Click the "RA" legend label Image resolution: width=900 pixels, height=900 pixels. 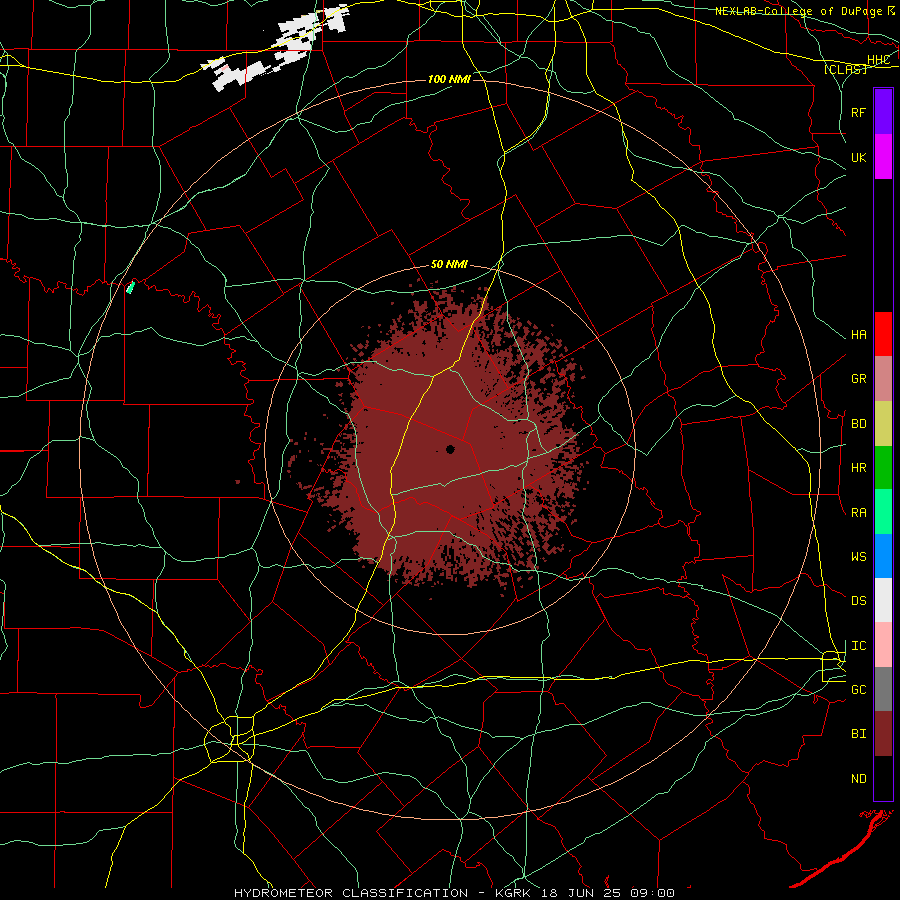(858, 513)
